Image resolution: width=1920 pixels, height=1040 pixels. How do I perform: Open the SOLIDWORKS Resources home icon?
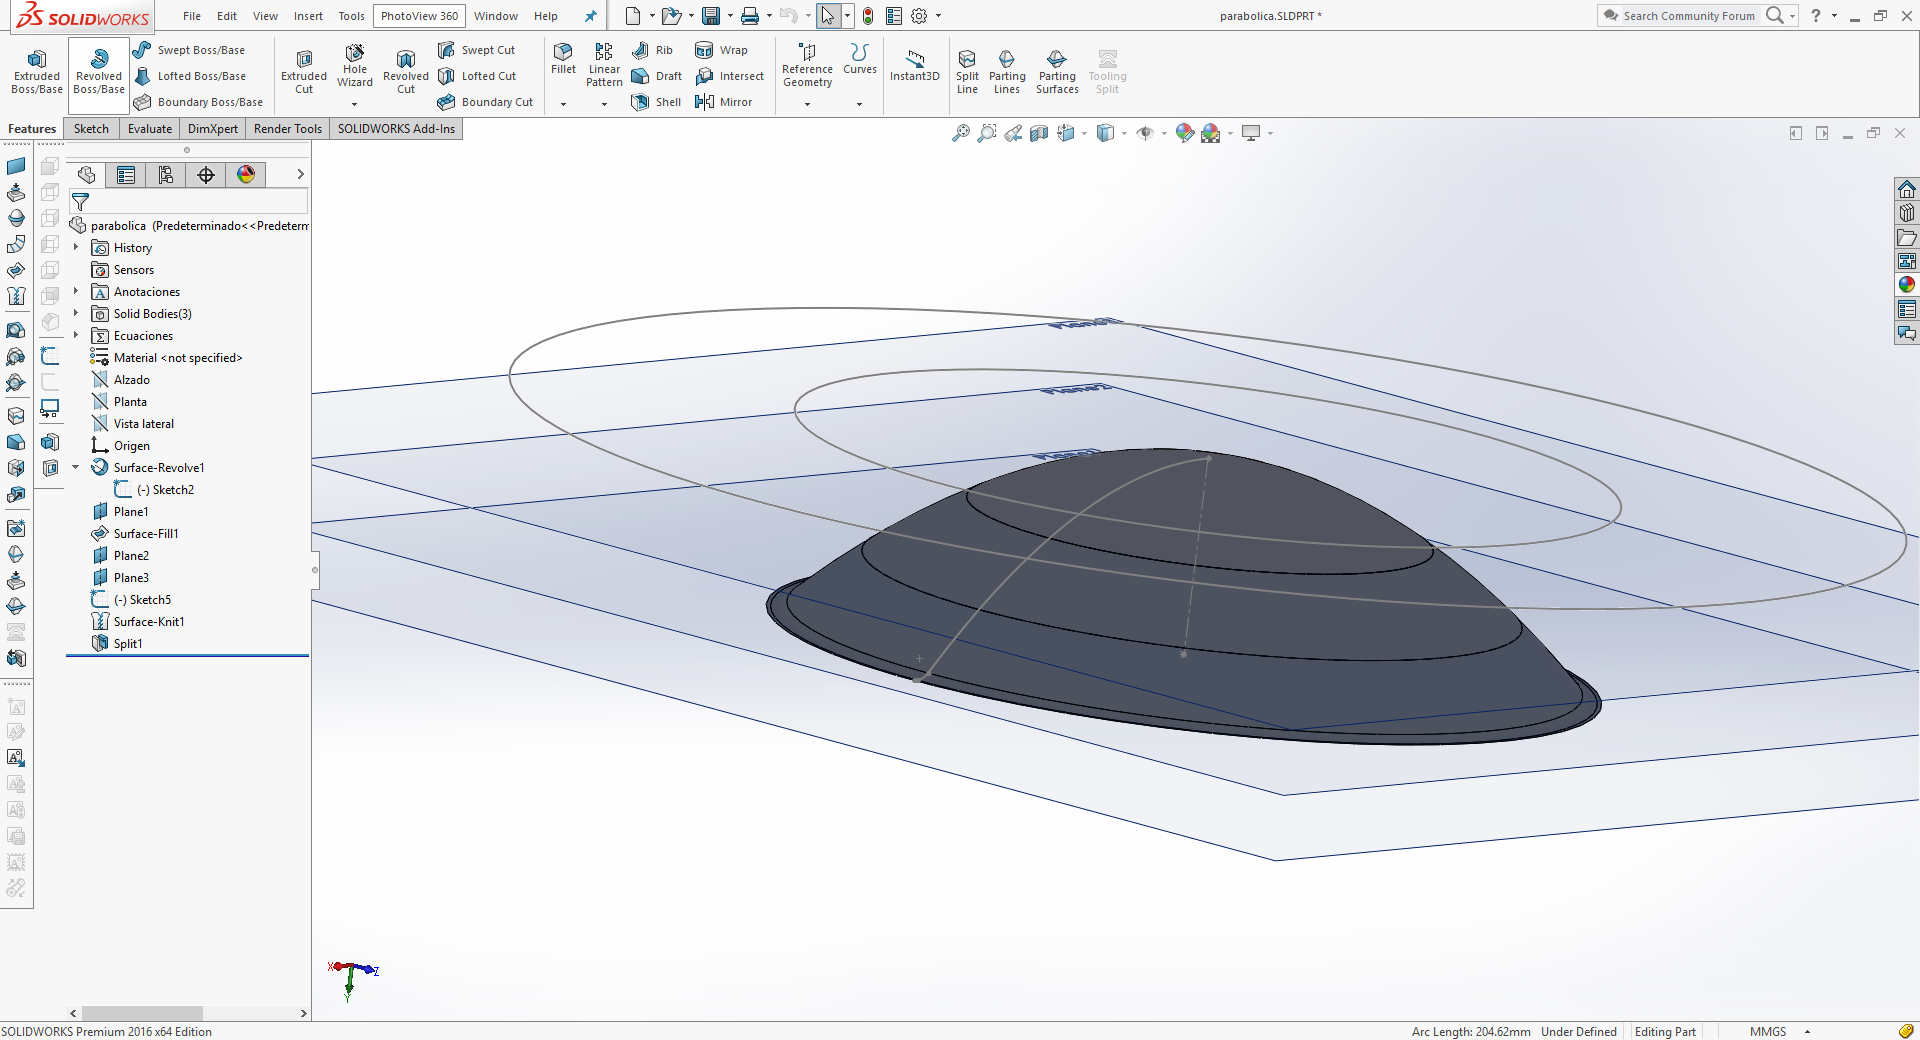tap(1907, 189)
